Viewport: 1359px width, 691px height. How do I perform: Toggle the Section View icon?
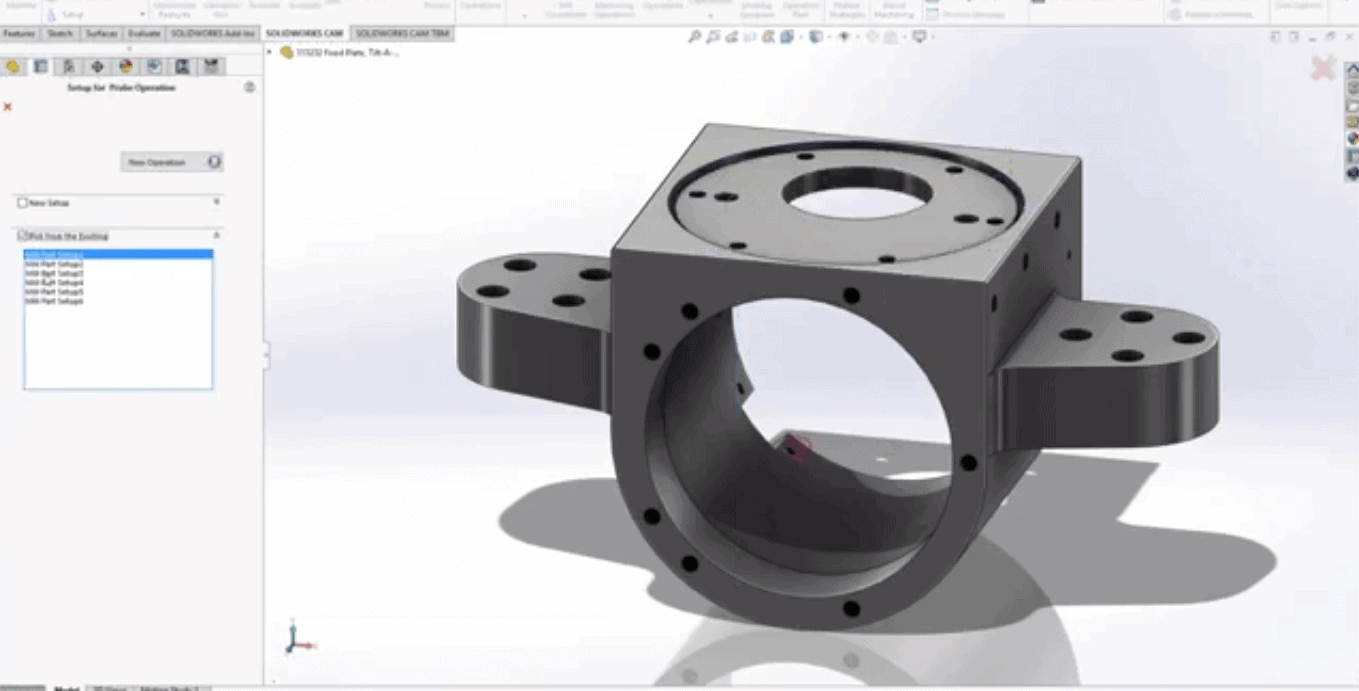750,37
